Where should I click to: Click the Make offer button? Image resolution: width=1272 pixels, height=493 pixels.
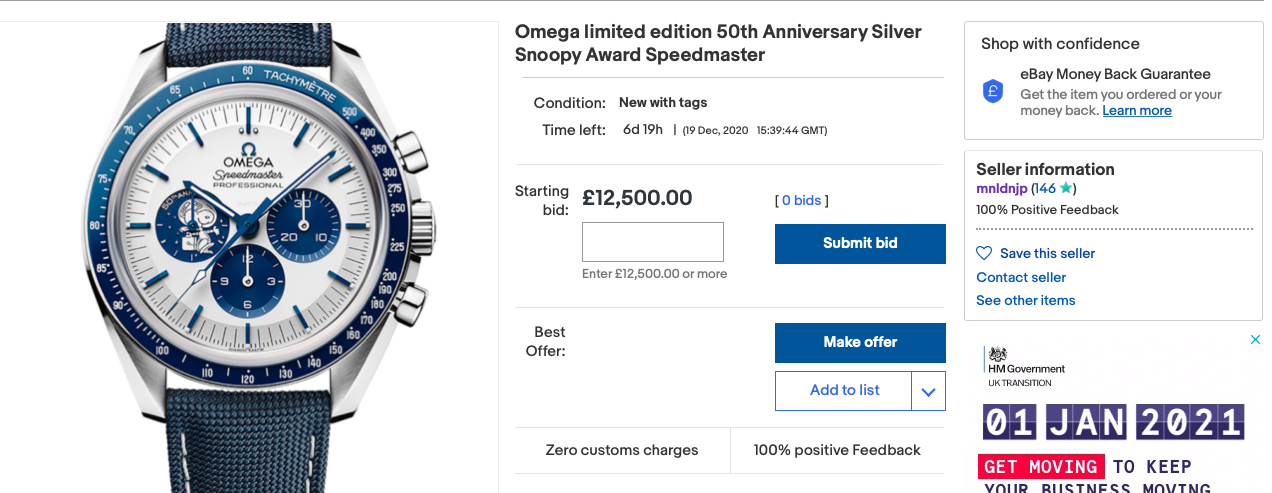tap(860, 342)
